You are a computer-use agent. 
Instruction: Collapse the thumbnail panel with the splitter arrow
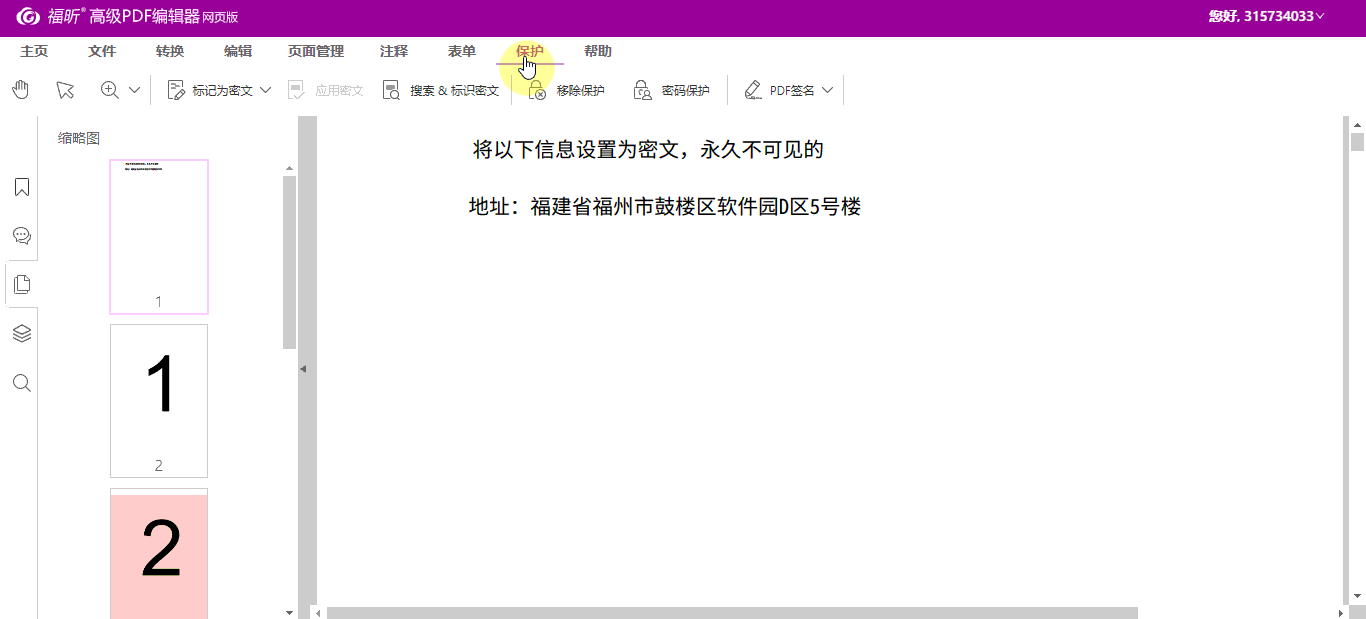click(303, 369)
